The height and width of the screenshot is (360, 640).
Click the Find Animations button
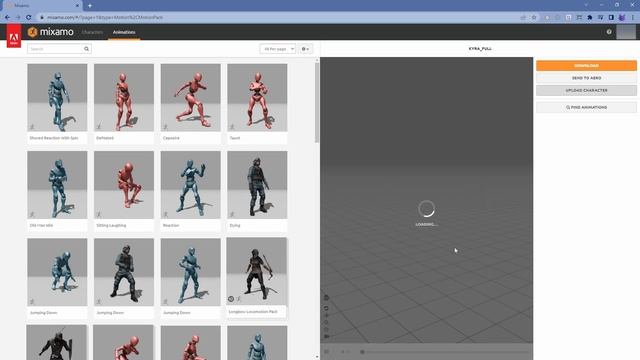coord(586,107)
